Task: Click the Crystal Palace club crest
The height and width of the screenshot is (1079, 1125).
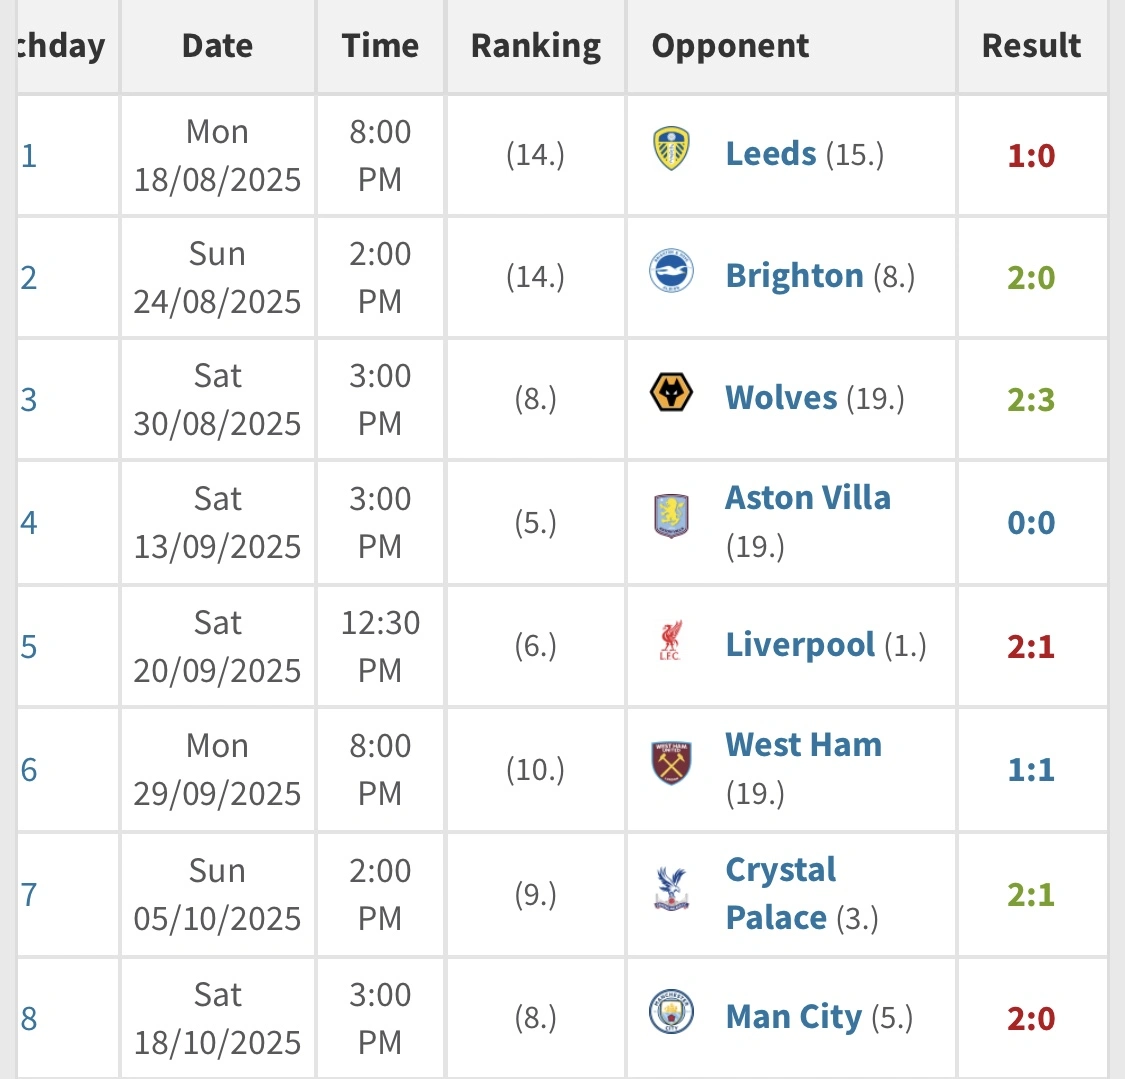Action: [671, 888]
